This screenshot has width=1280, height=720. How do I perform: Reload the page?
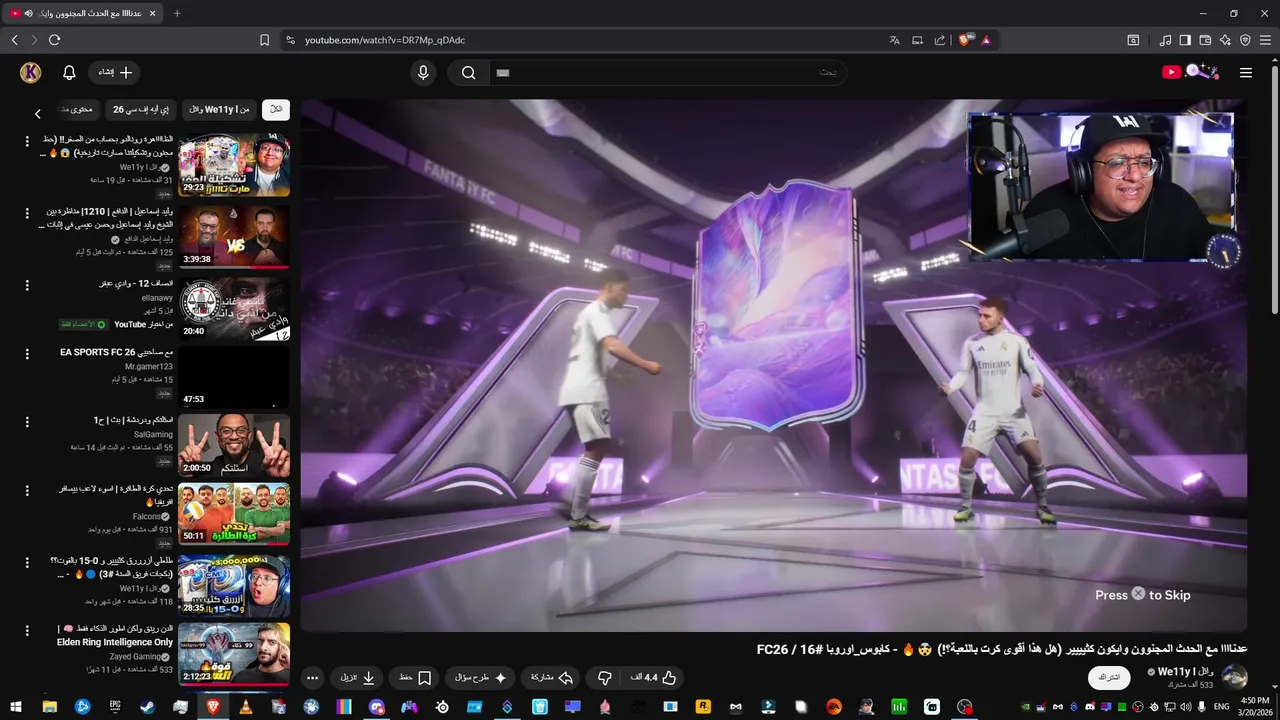point(54,40)
